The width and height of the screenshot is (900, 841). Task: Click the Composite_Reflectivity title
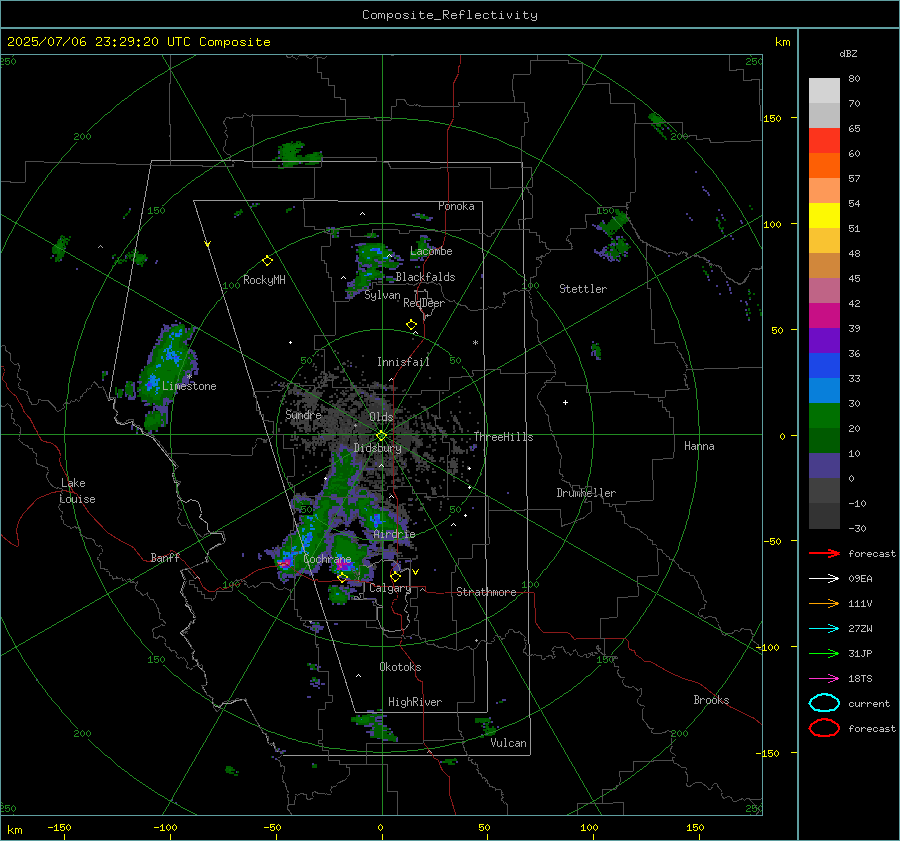450,15
